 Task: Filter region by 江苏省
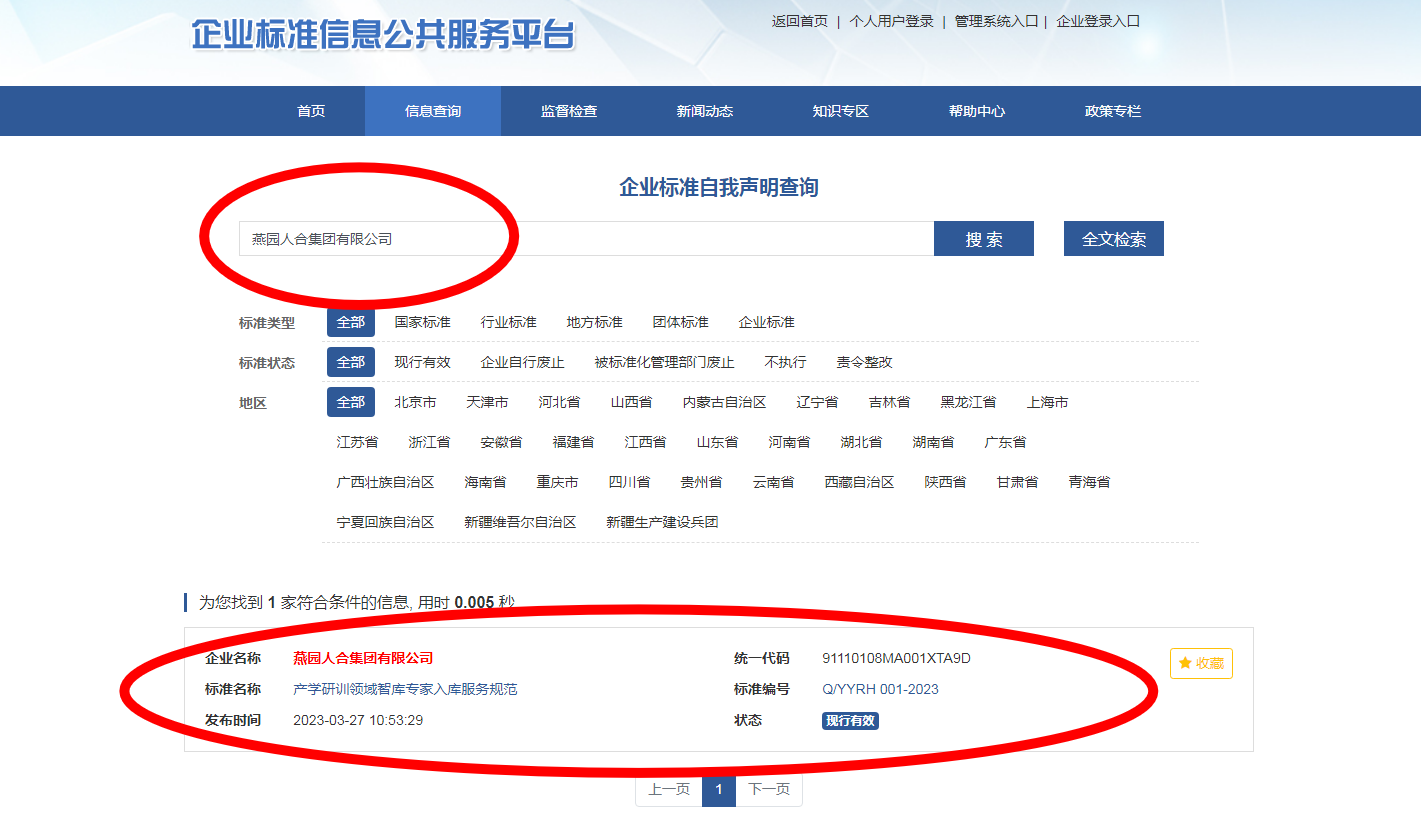pos(358,442)
